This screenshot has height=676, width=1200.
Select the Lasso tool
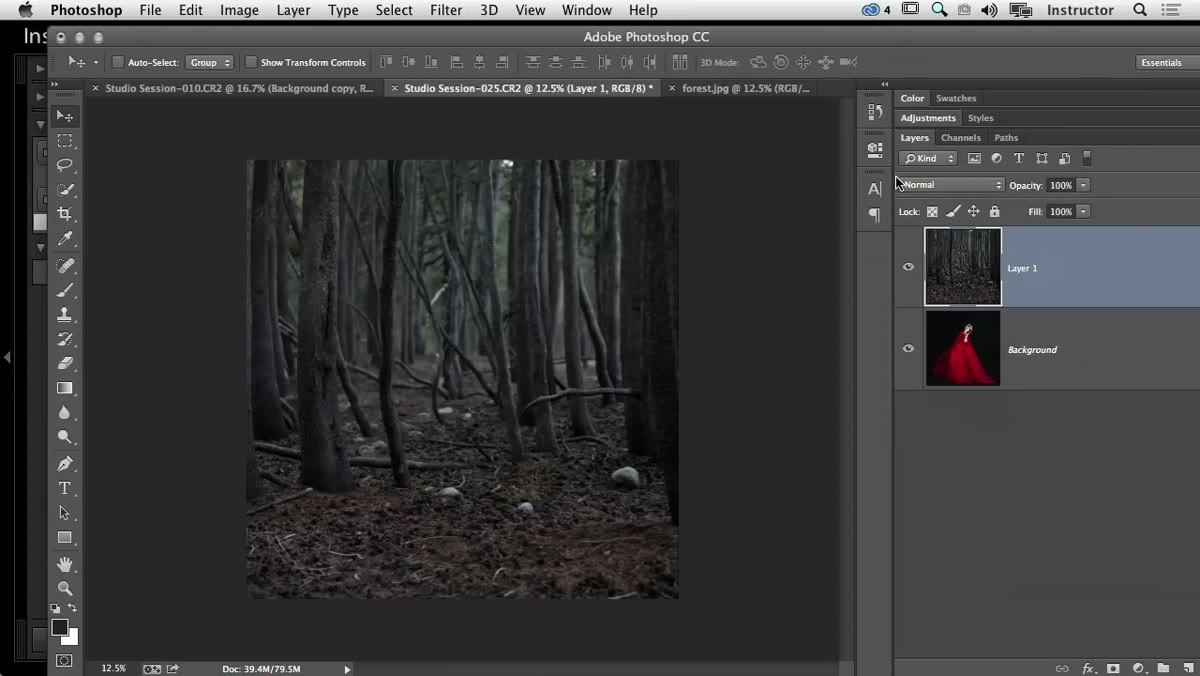pos(65,165)
